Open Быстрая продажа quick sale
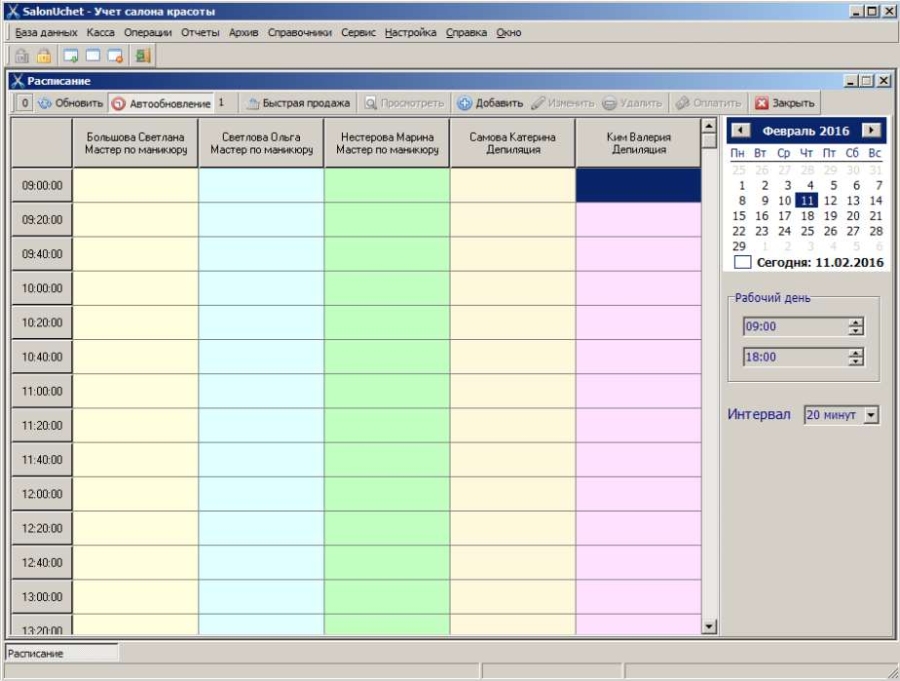The width and height of the screenshot is (900, 681). coord(298,103)
